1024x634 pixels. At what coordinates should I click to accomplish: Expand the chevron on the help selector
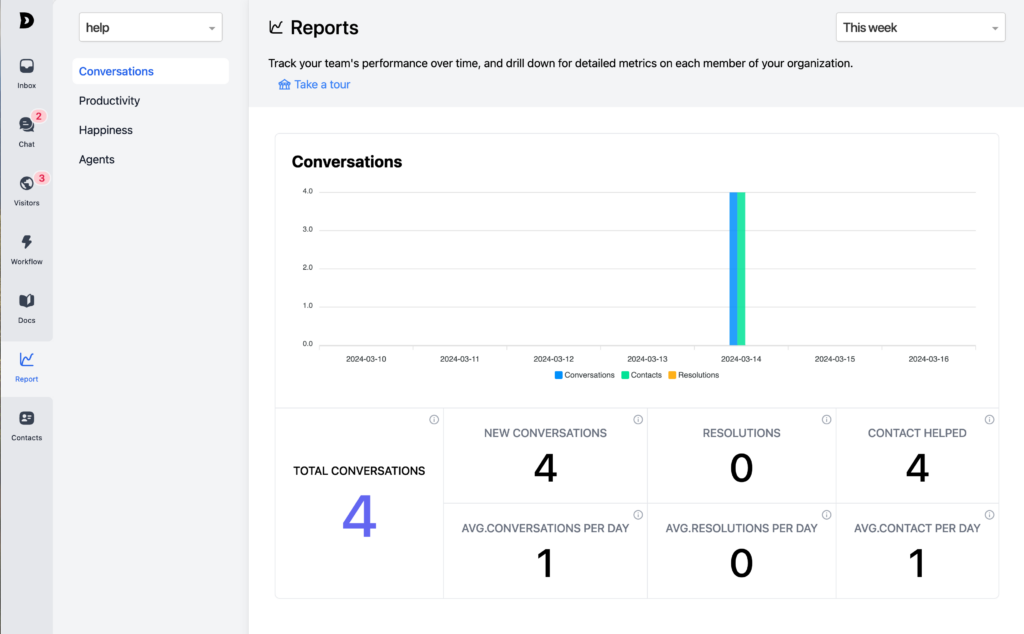coord(212,27)
